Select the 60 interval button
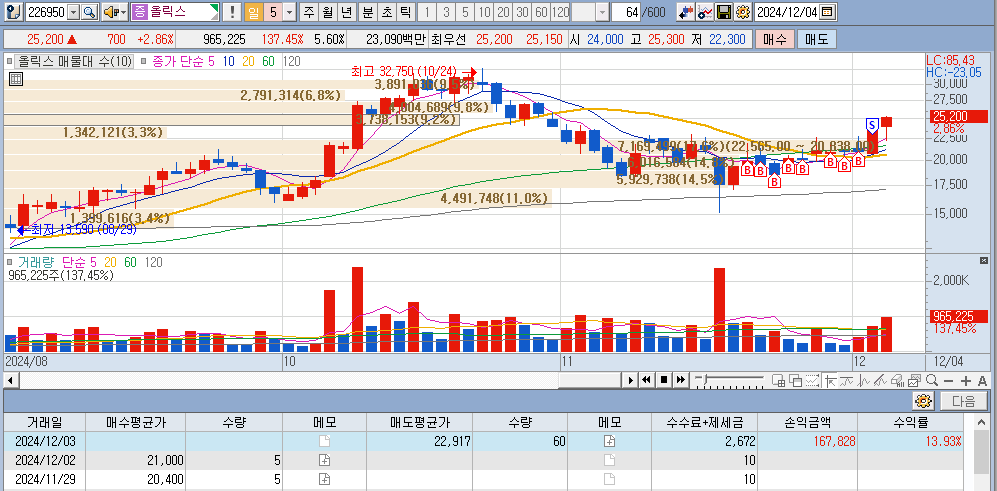This screenshot has height=491, width=997. [x=542, y=11]
